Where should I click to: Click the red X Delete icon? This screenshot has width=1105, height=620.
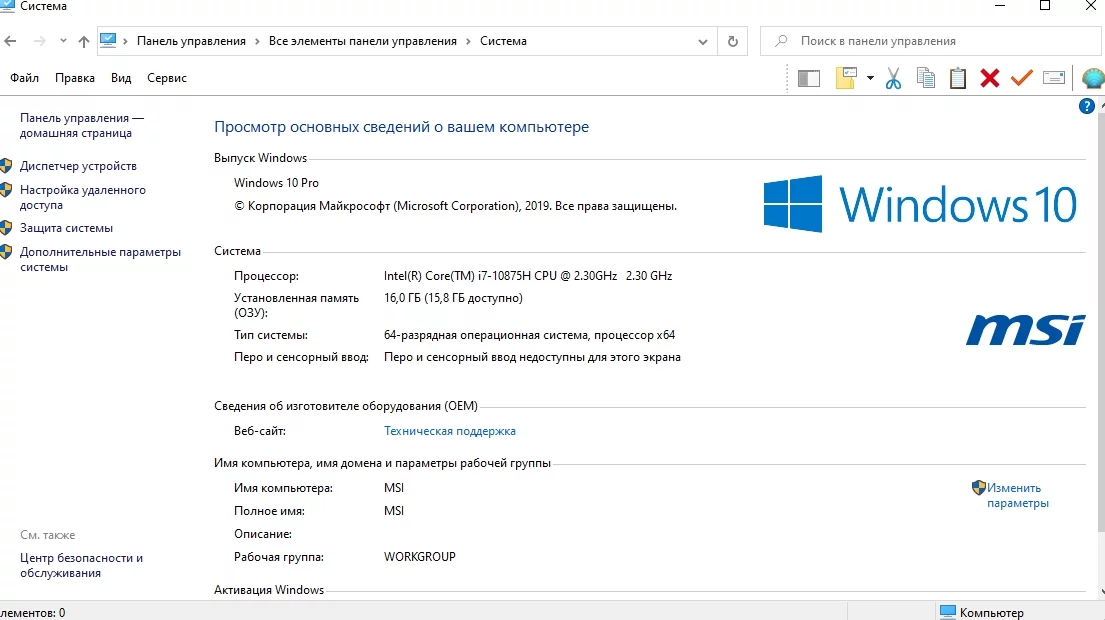[x=990, y=78]
